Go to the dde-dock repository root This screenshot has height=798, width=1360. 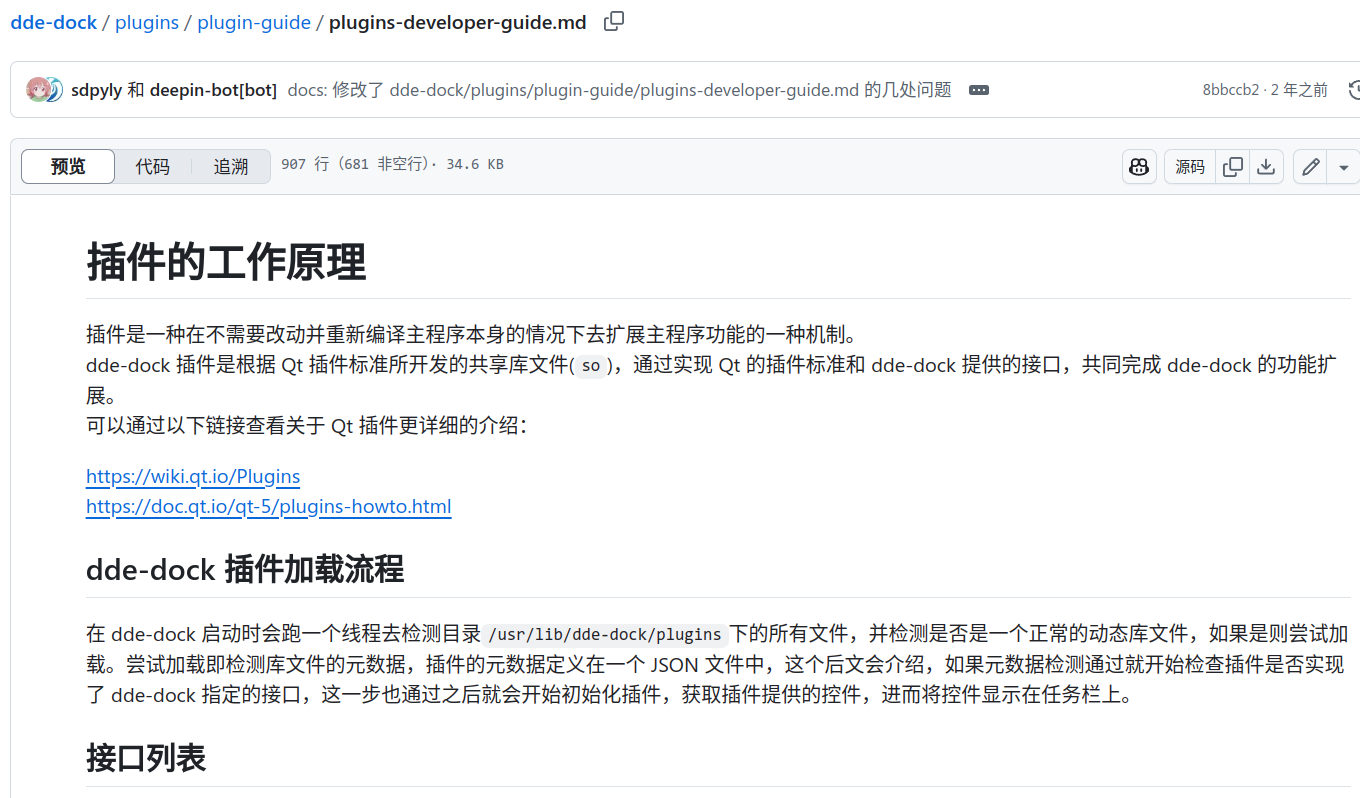tap(54, 22)
